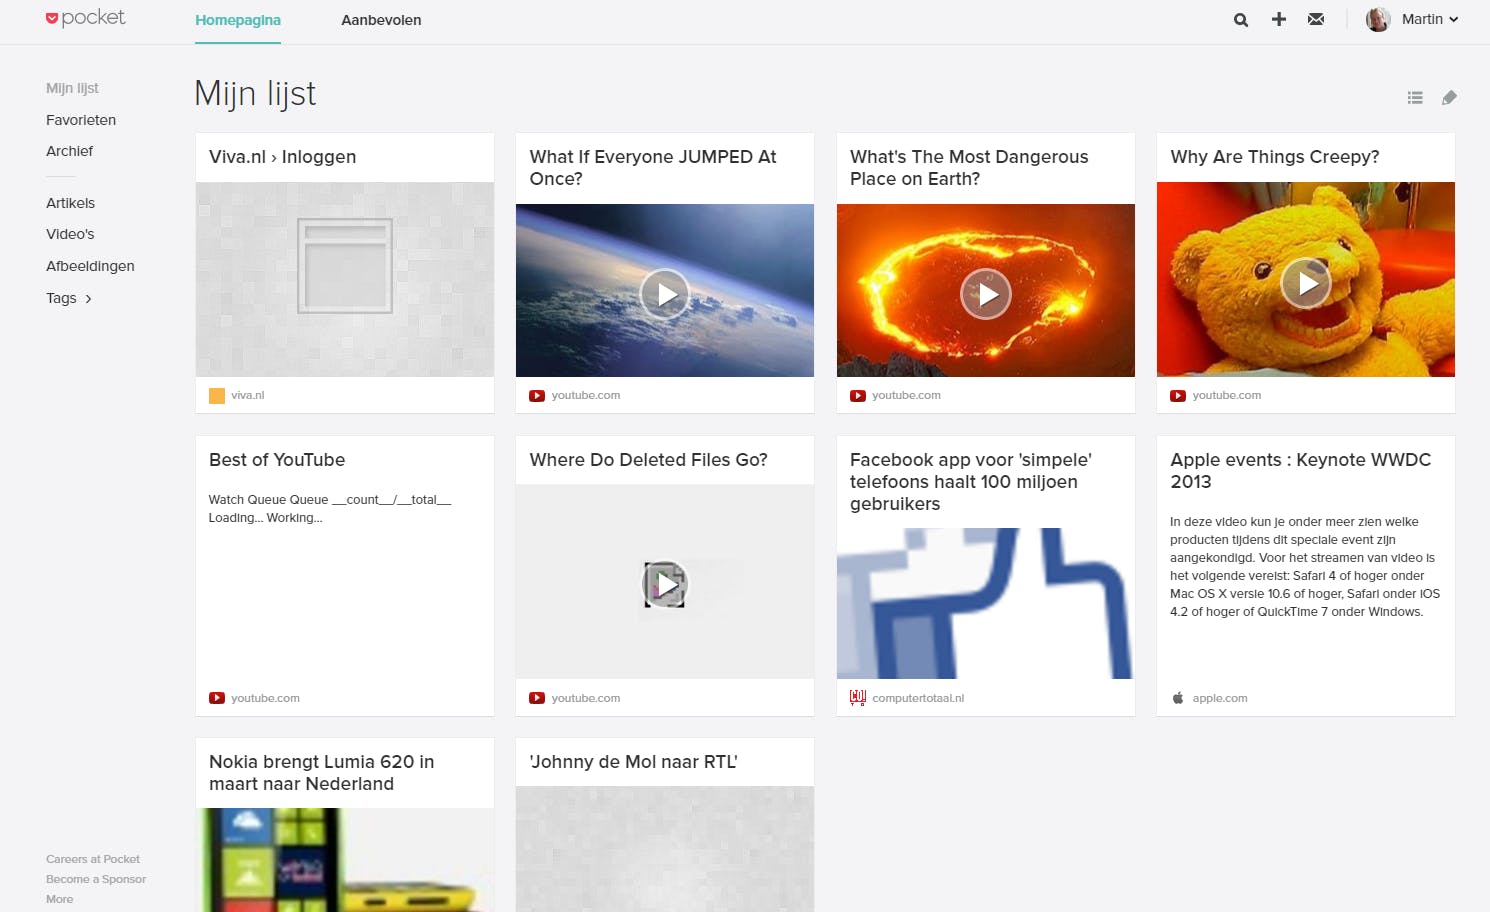Click 'computertotaal.nl' source text

(x=918, y=698)
